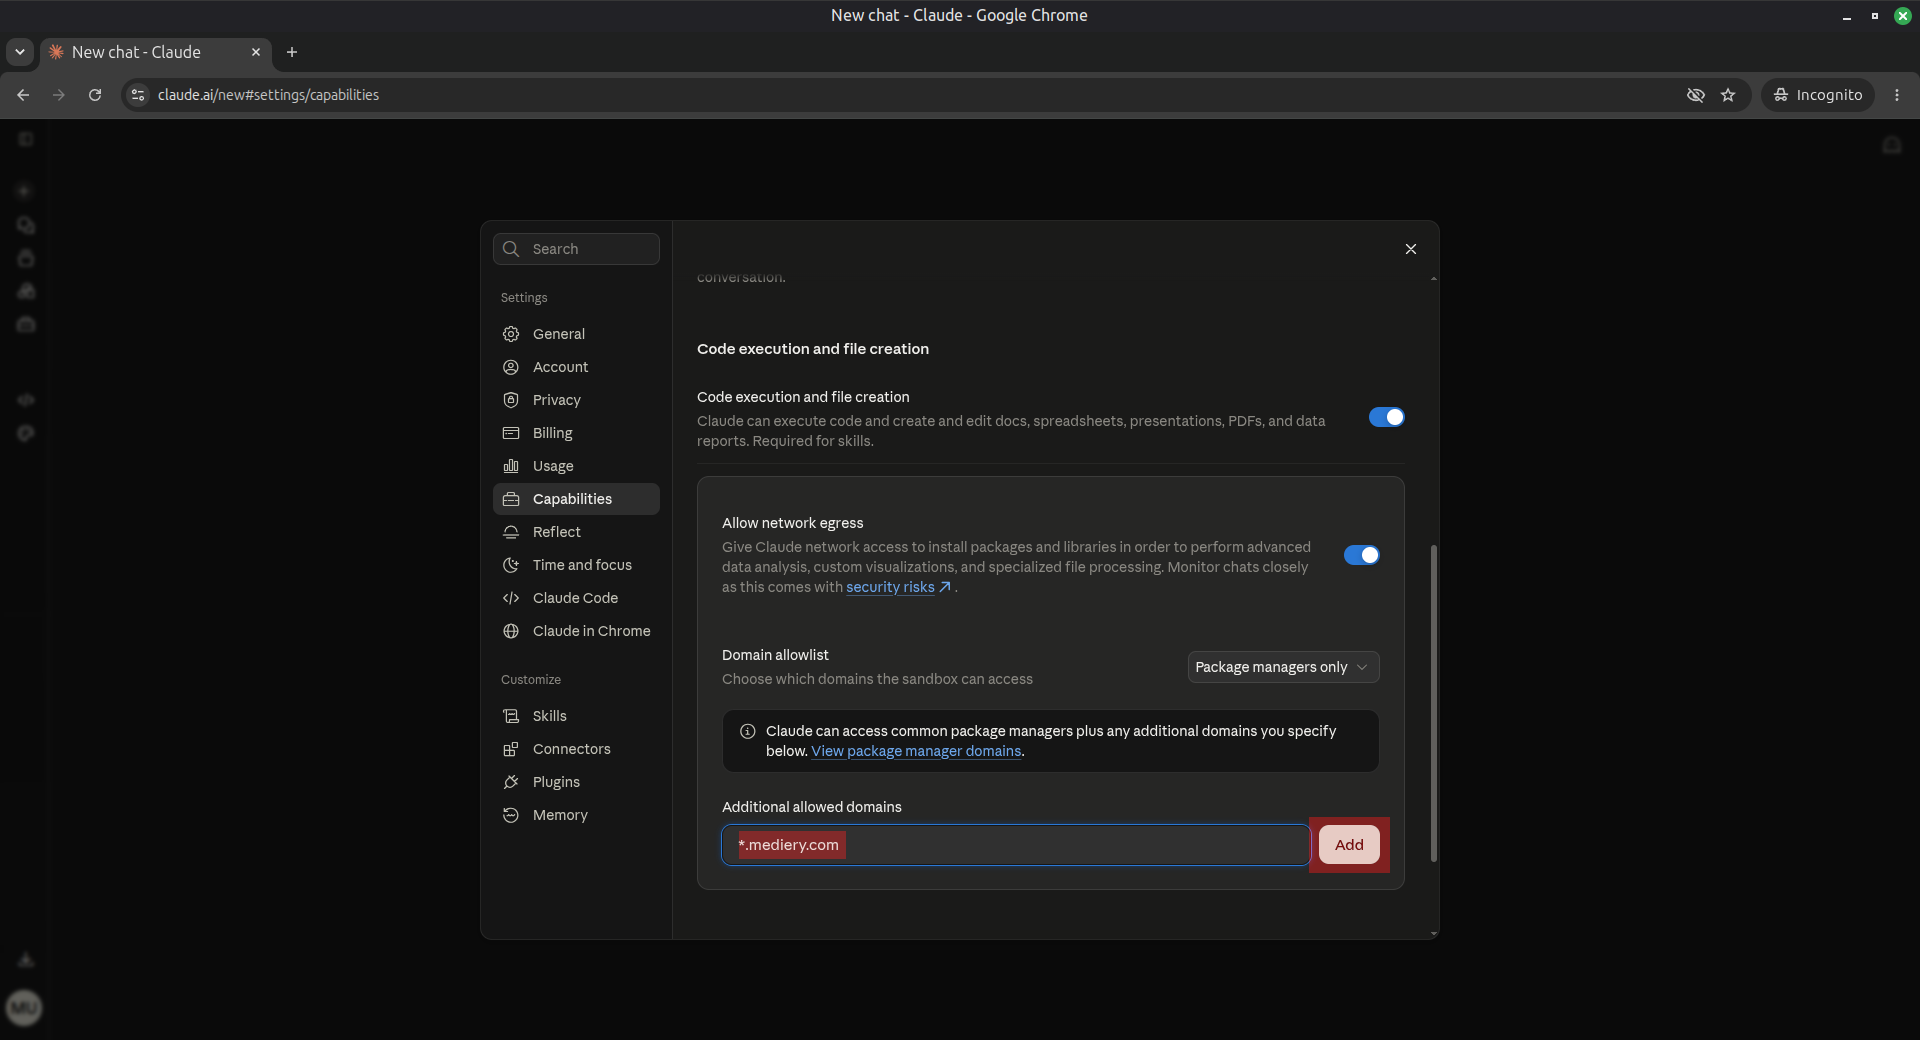The height and width of the screenshot is (1040, 1920).
Task: Click the Reflect icon in sidebar
Action: click(x=511, y=532)
